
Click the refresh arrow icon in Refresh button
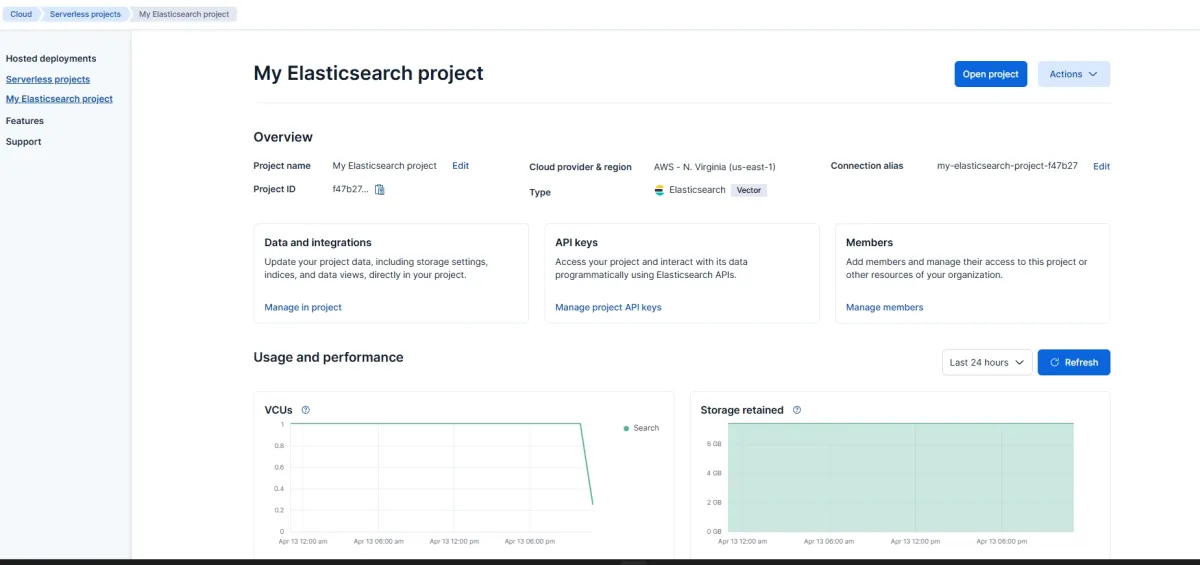click(1054, 362)
